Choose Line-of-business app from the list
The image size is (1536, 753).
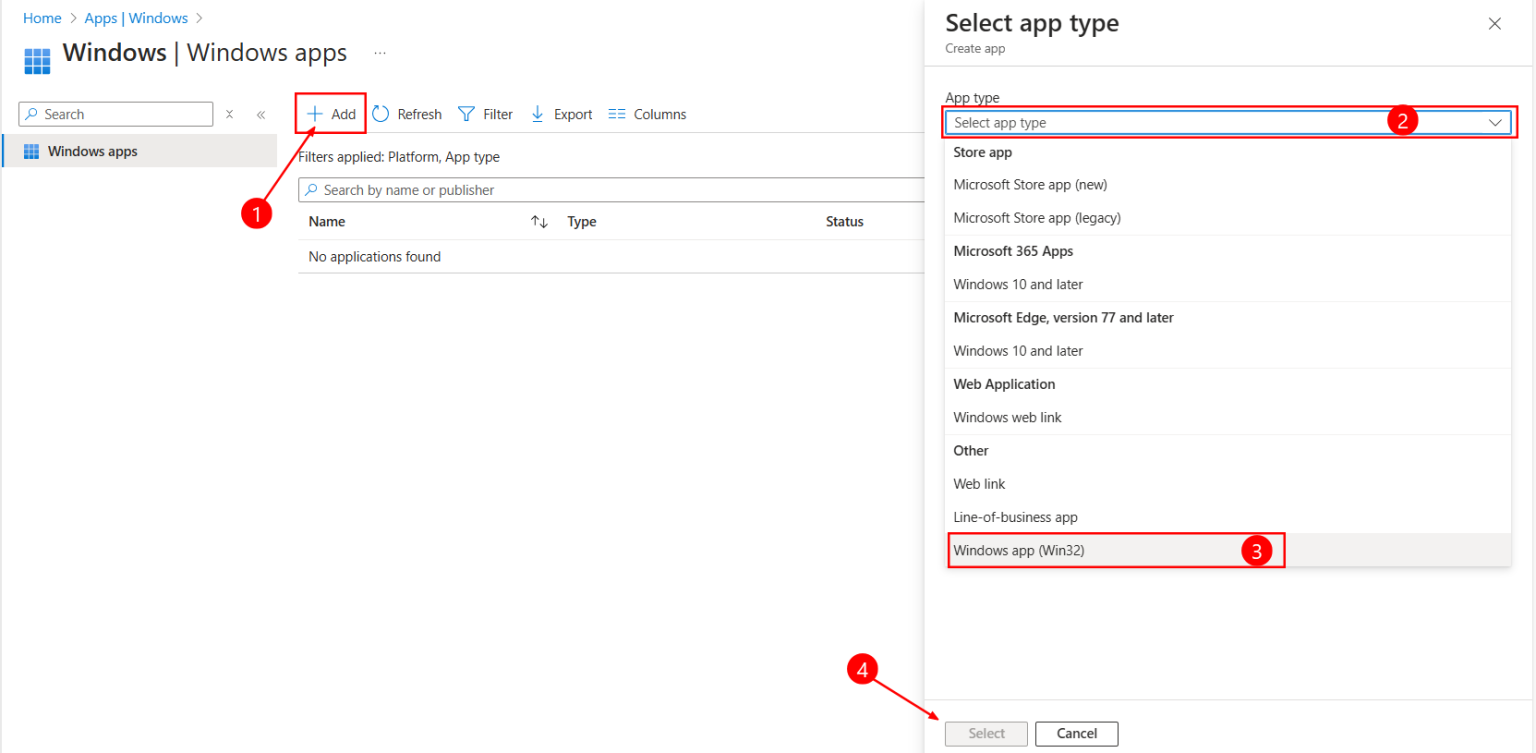point(1015,517)
